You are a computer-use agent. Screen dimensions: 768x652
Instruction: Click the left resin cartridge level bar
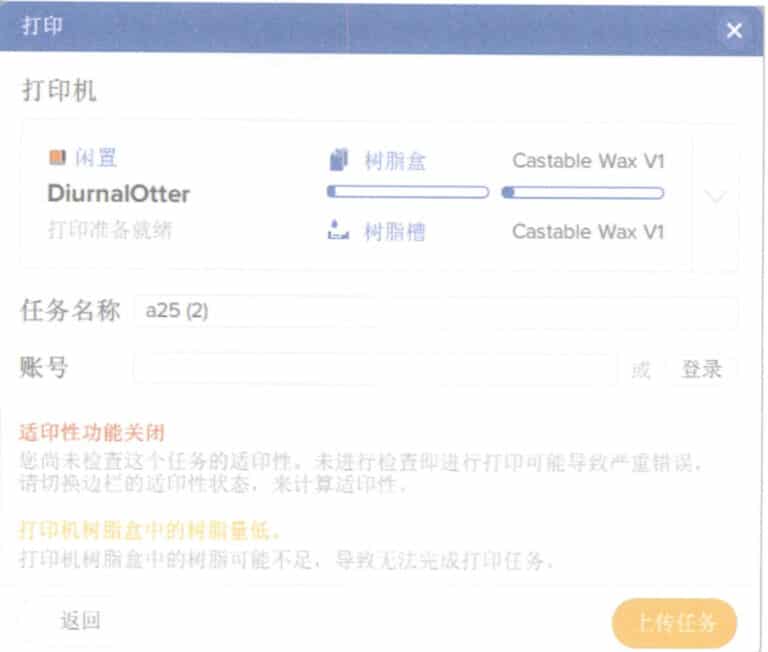tap(408, 192)
